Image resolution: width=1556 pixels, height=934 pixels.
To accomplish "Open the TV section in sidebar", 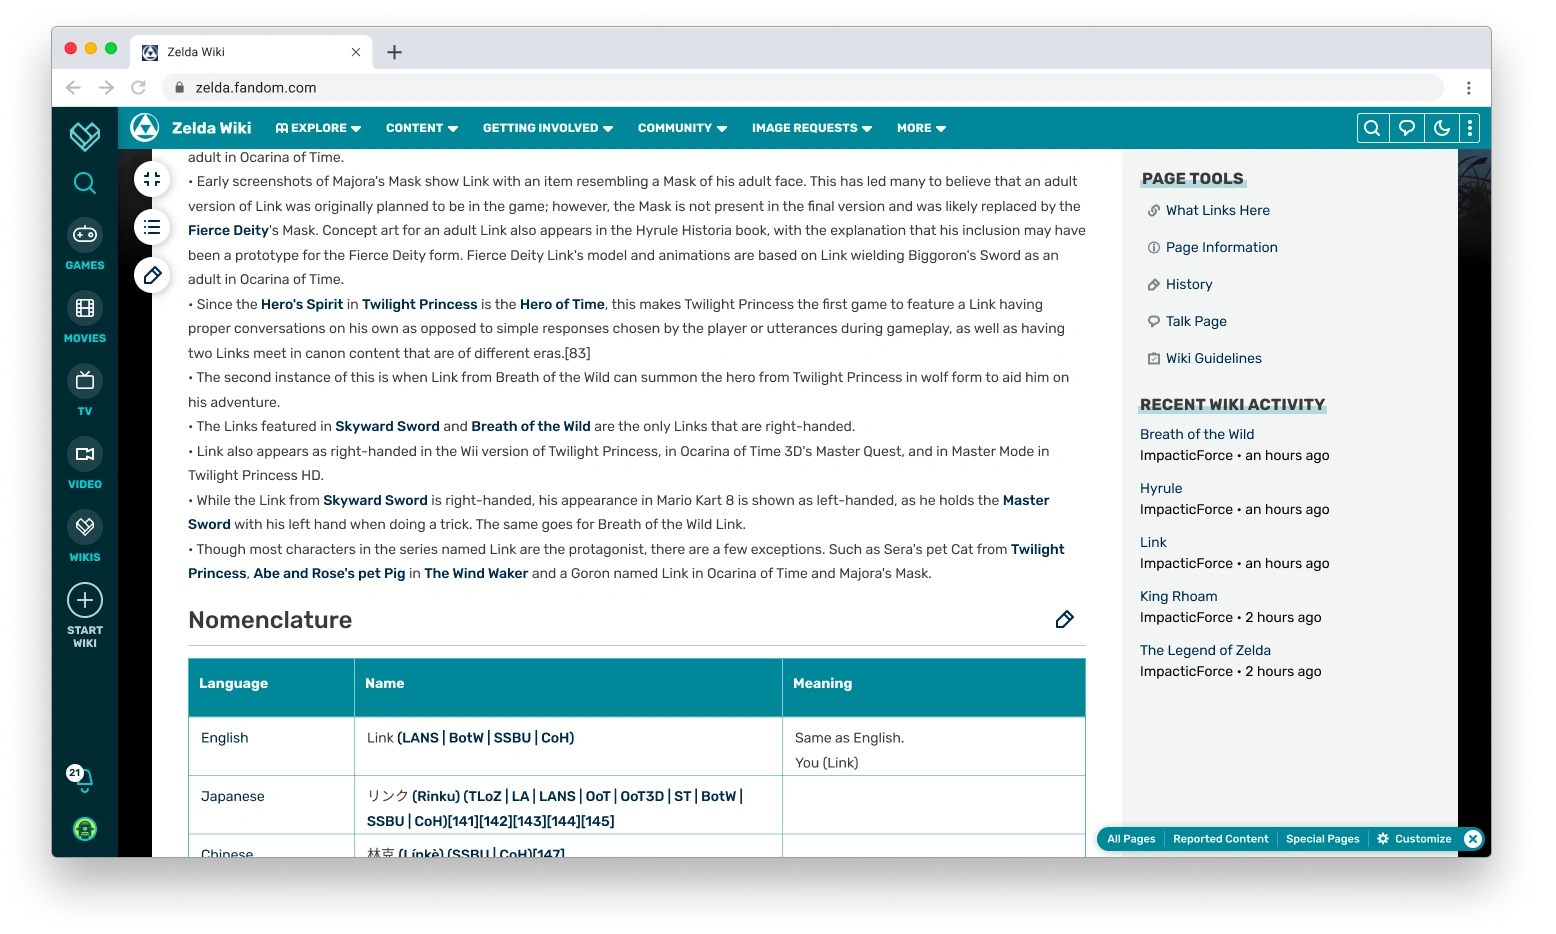I will (x=85, y=391).
